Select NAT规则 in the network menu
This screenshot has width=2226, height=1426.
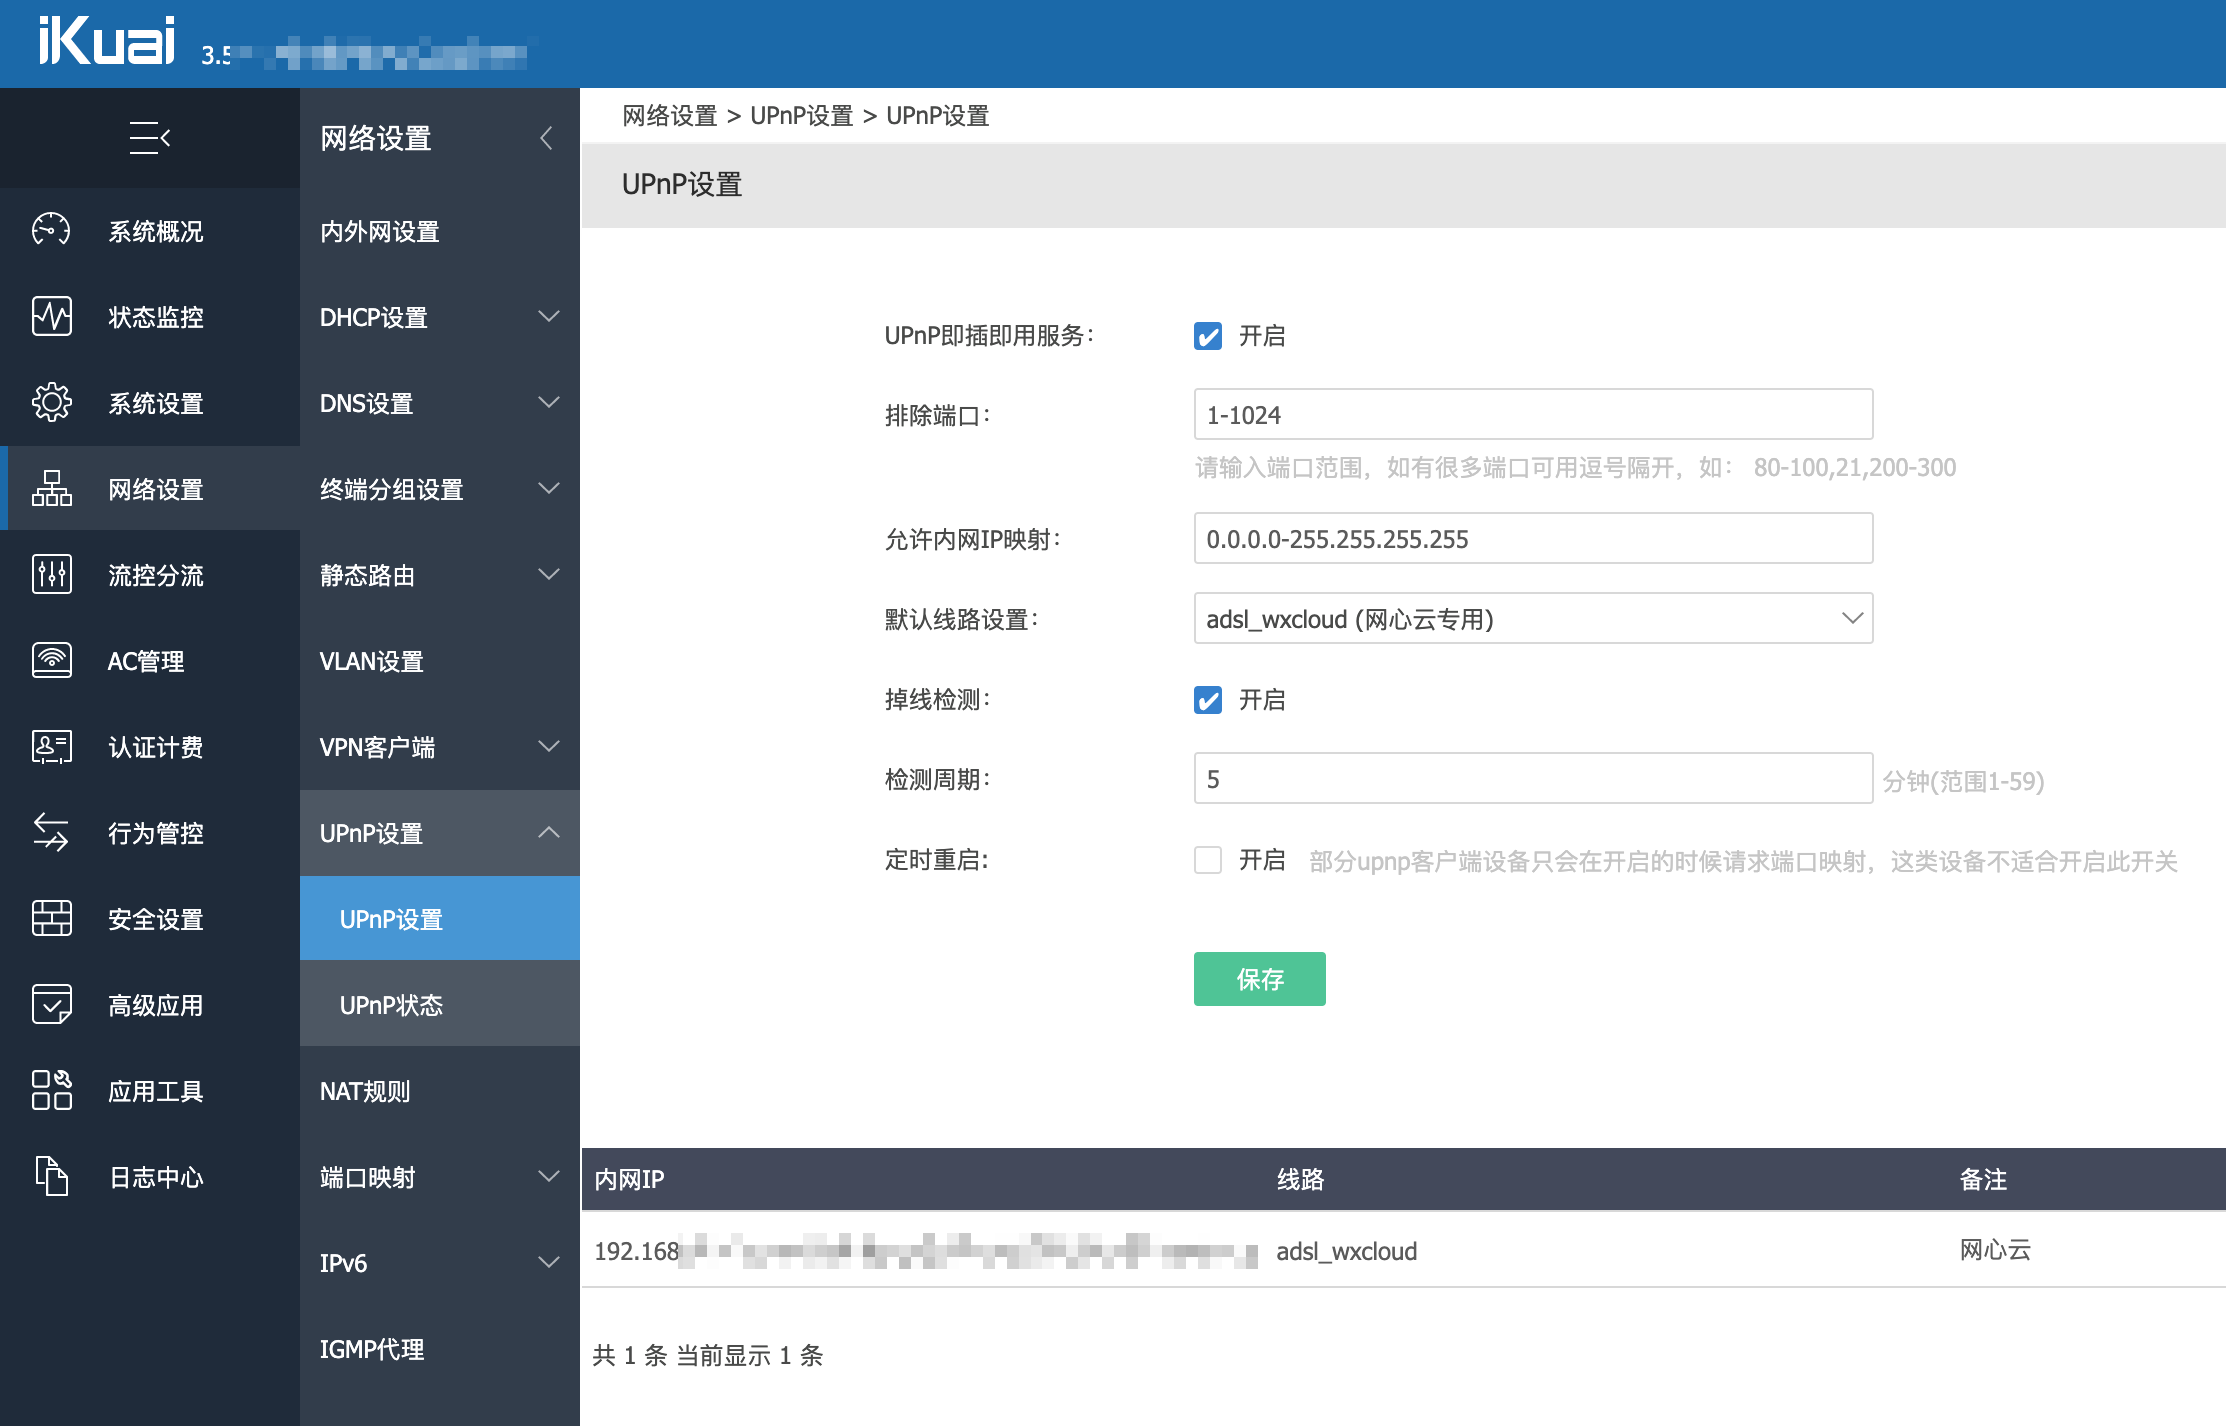coord(365,1091)
